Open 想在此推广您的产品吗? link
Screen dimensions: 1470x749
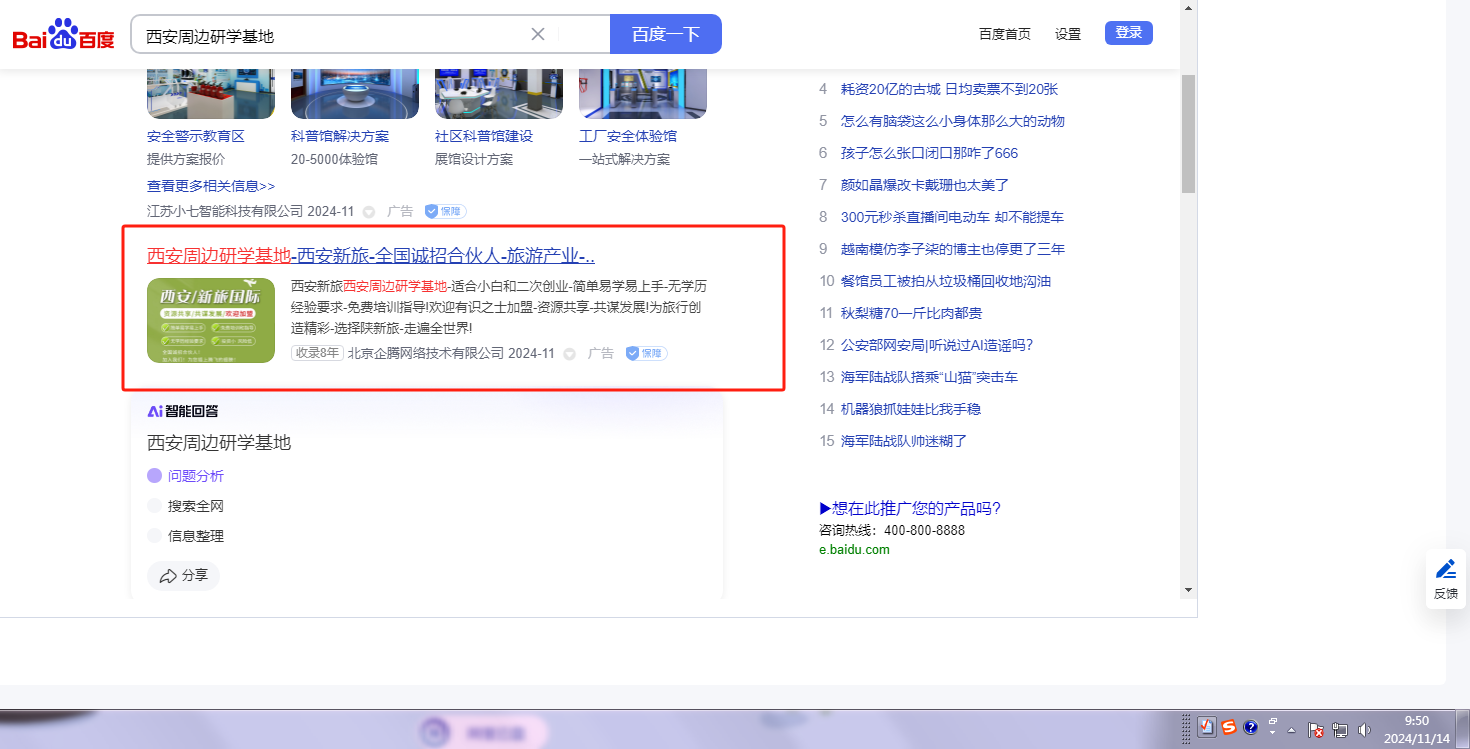910,508
